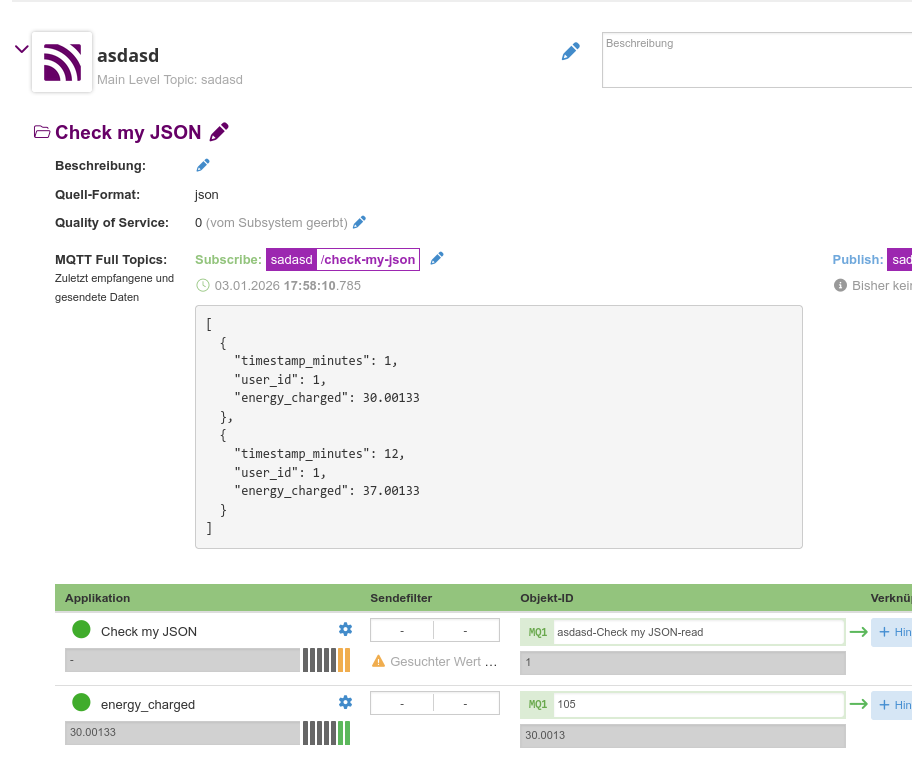912x765 pixels.
Task: Click the Beschreibung text box
Action: pyautogui.click(x=756, y=60)
